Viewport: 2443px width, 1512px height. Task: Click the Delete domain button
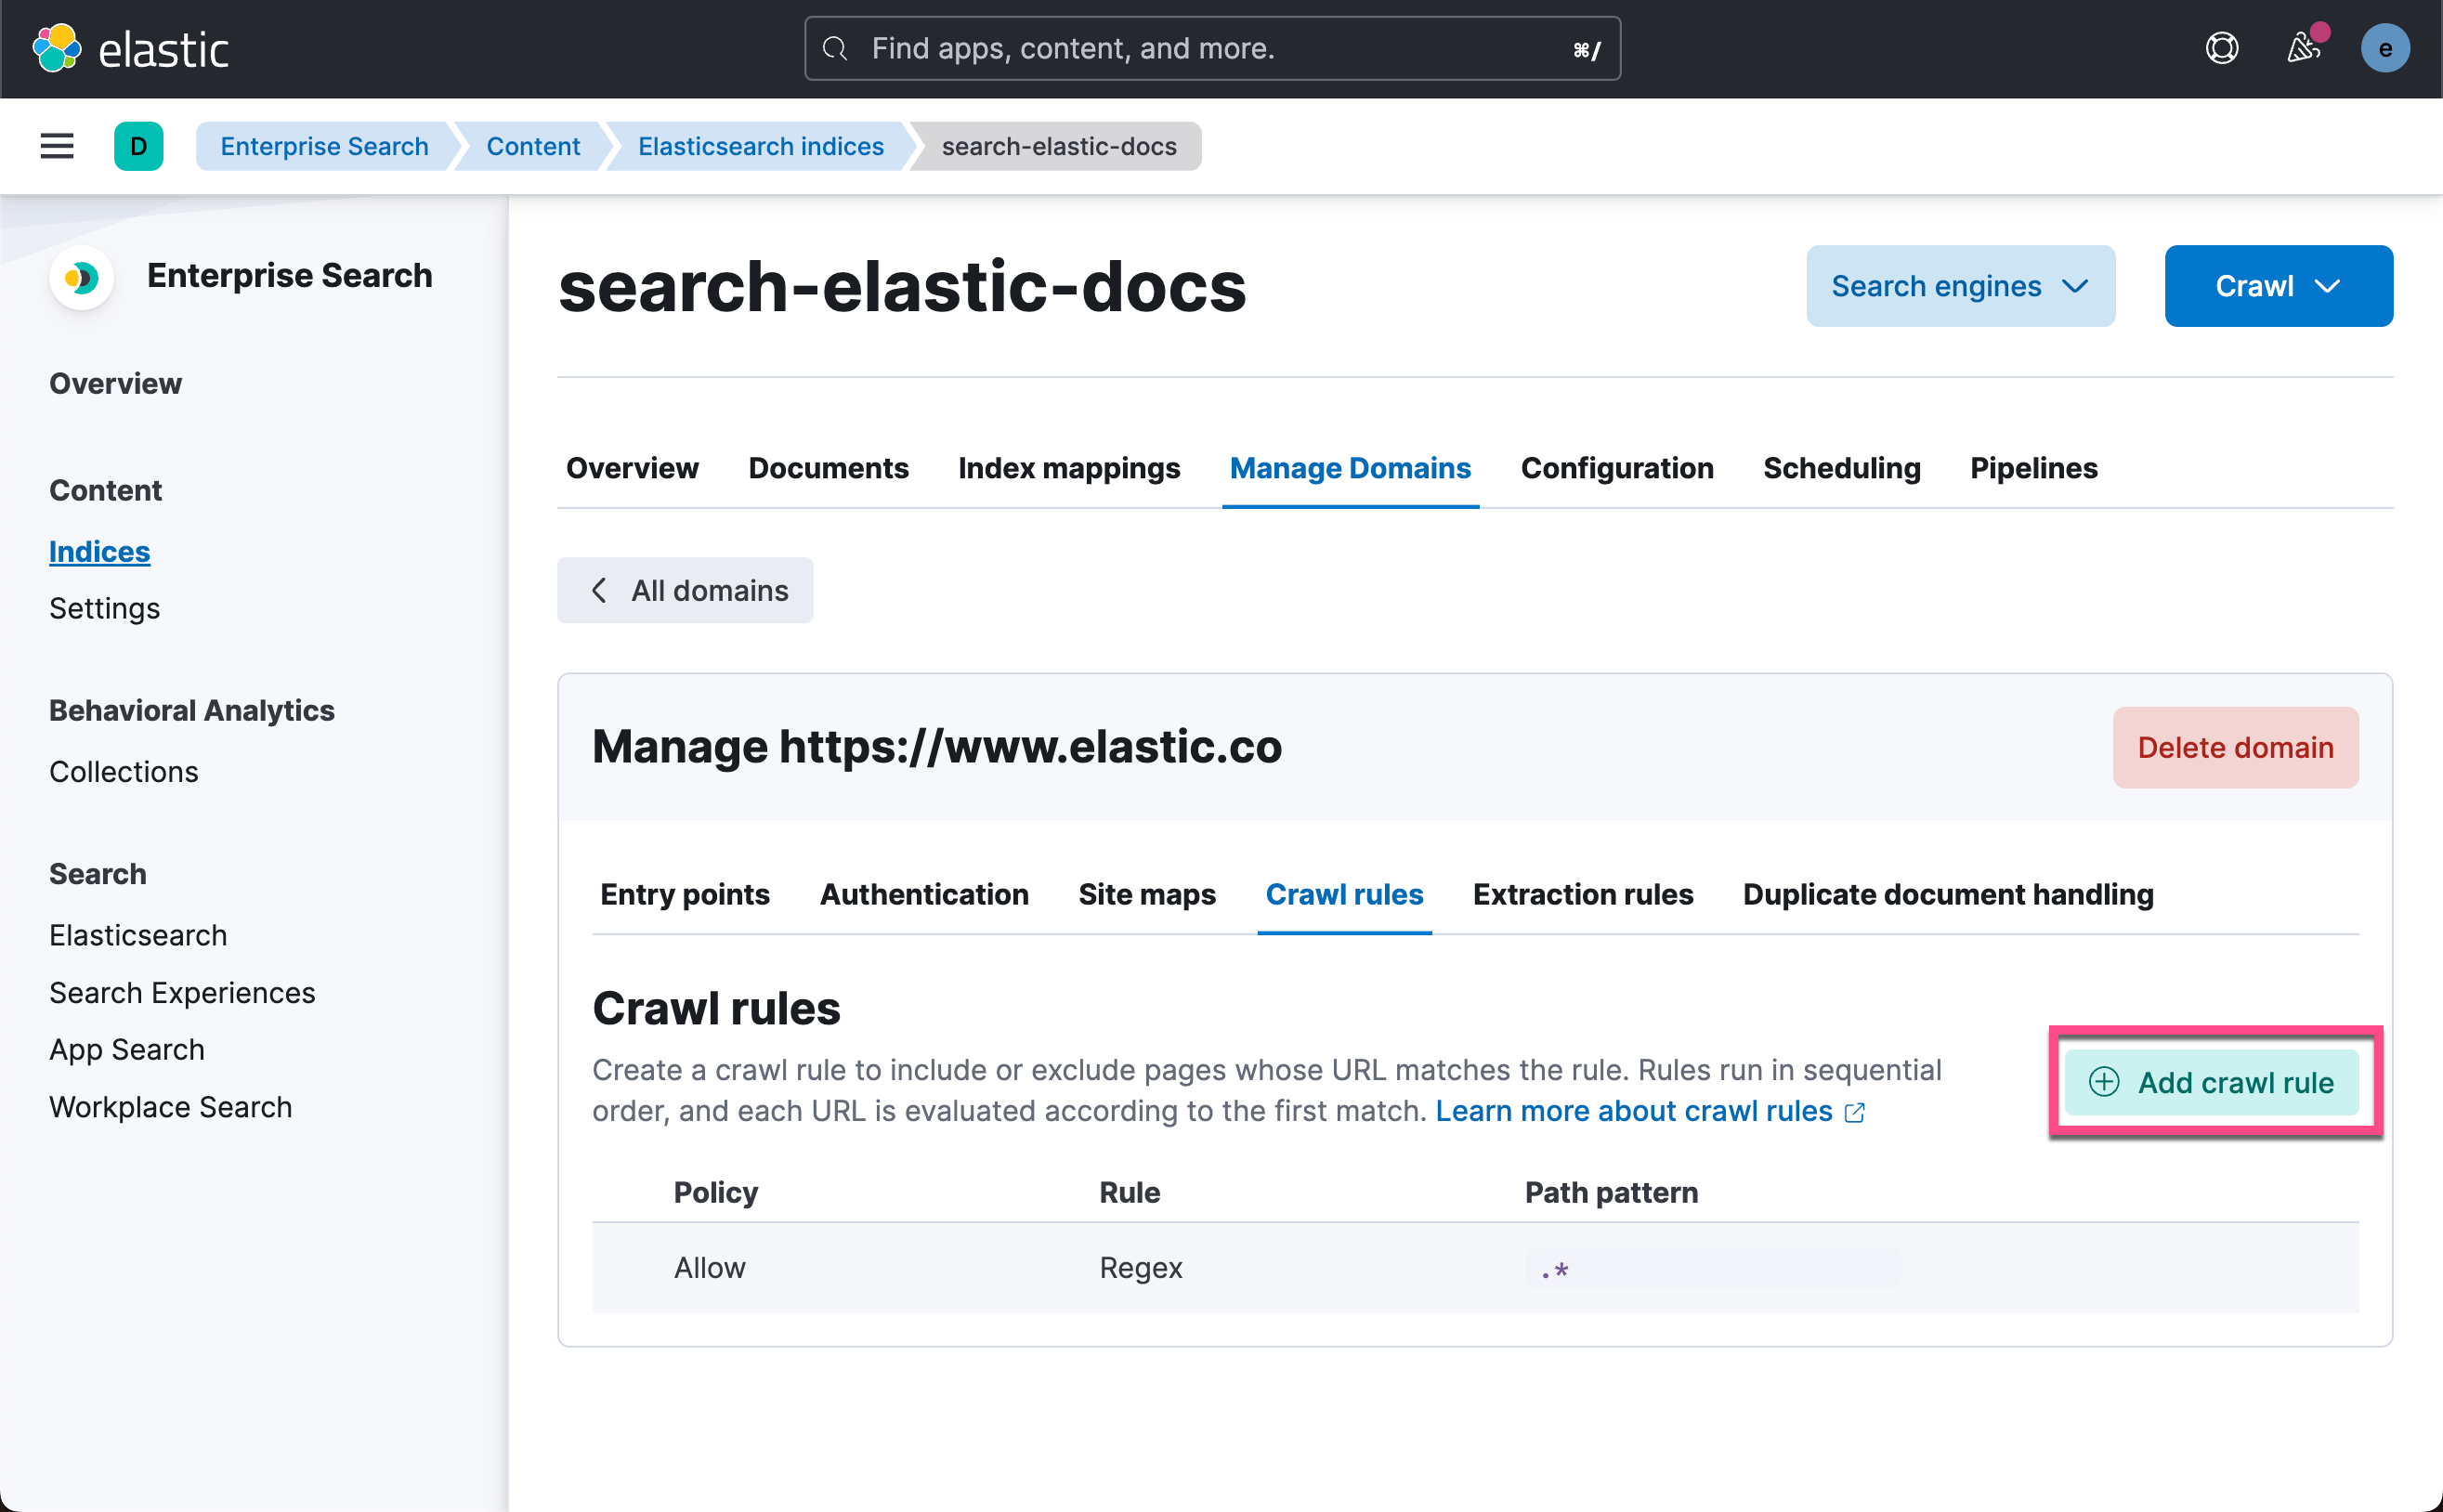pos(2234,747)
